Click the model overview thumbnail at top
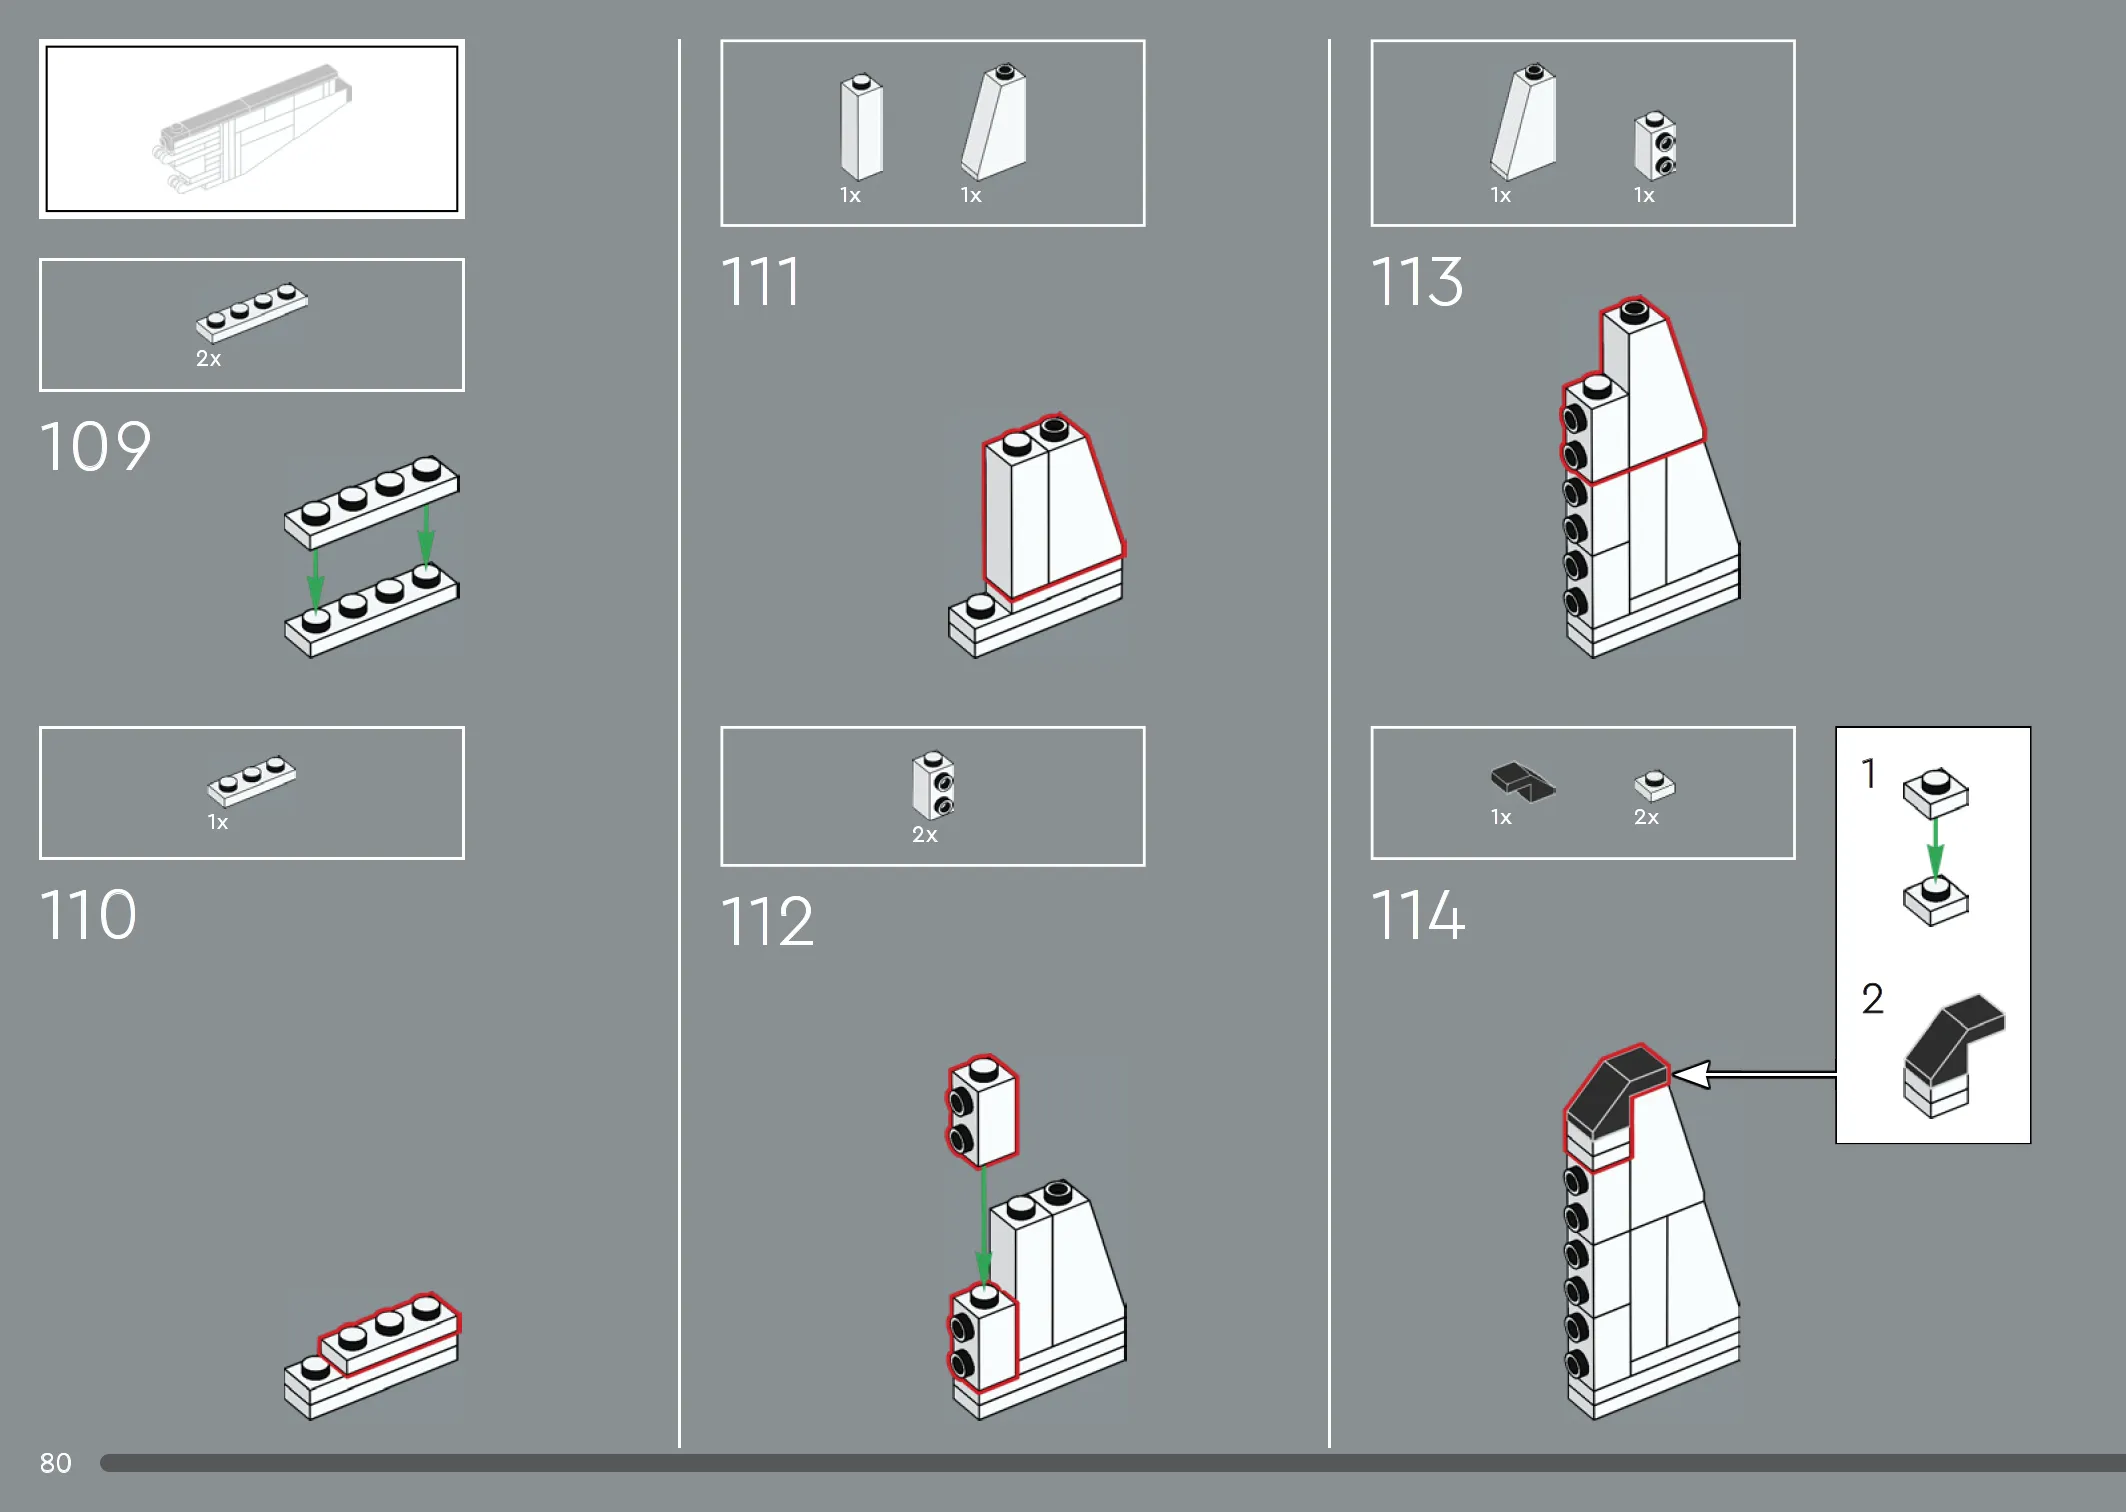 tap(252, 129)
